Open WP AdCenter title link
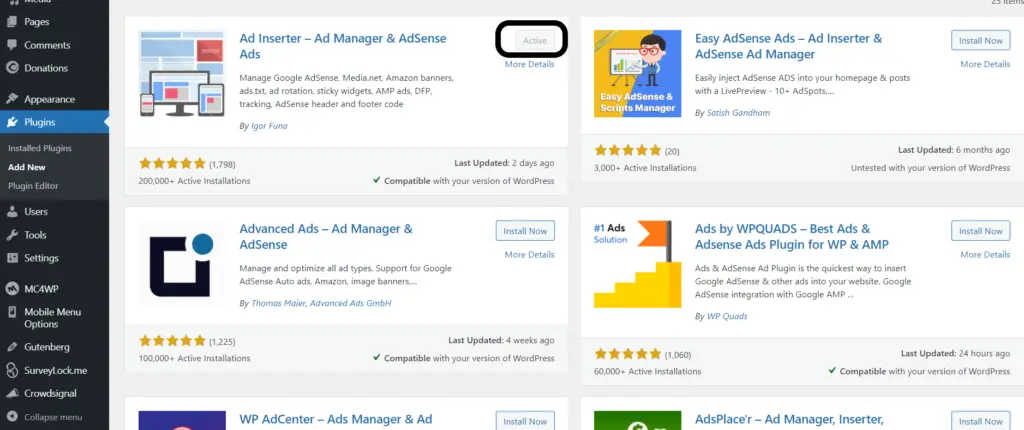 click(x=336, y=420)
